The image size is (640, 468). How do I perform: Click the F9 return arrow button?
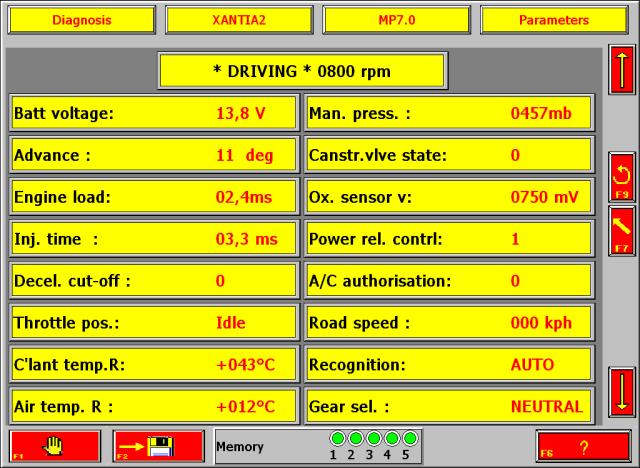(622, 177)
